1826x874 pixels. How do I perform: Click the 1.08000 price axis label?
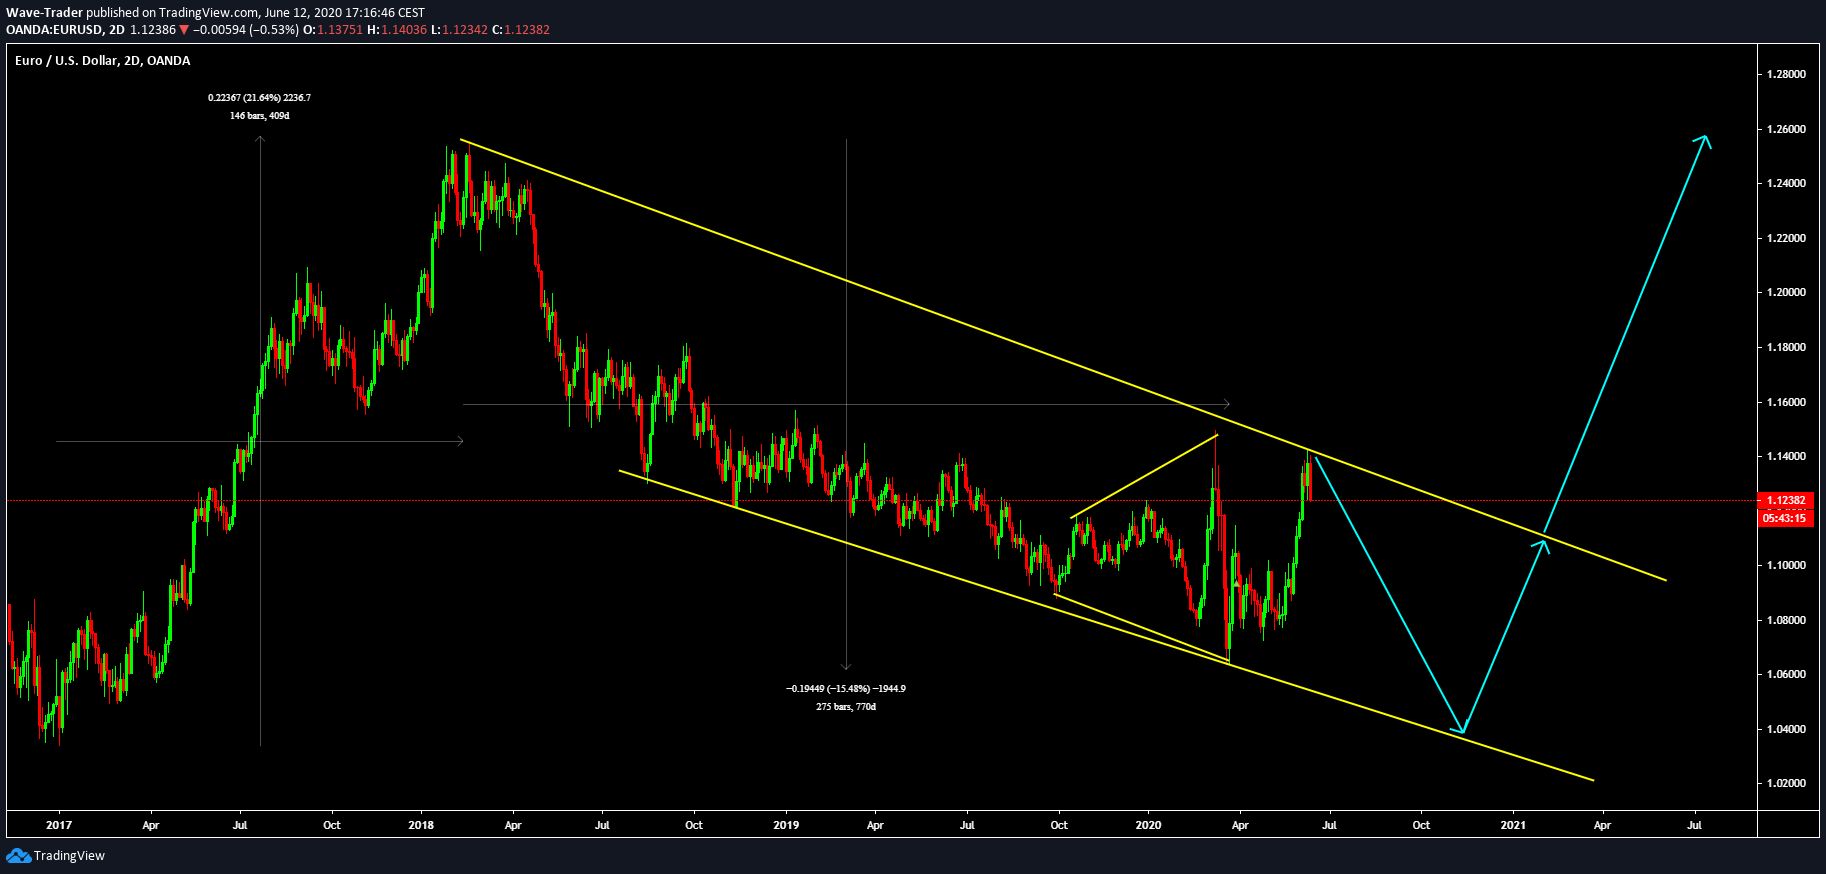tap(1786, 620)
